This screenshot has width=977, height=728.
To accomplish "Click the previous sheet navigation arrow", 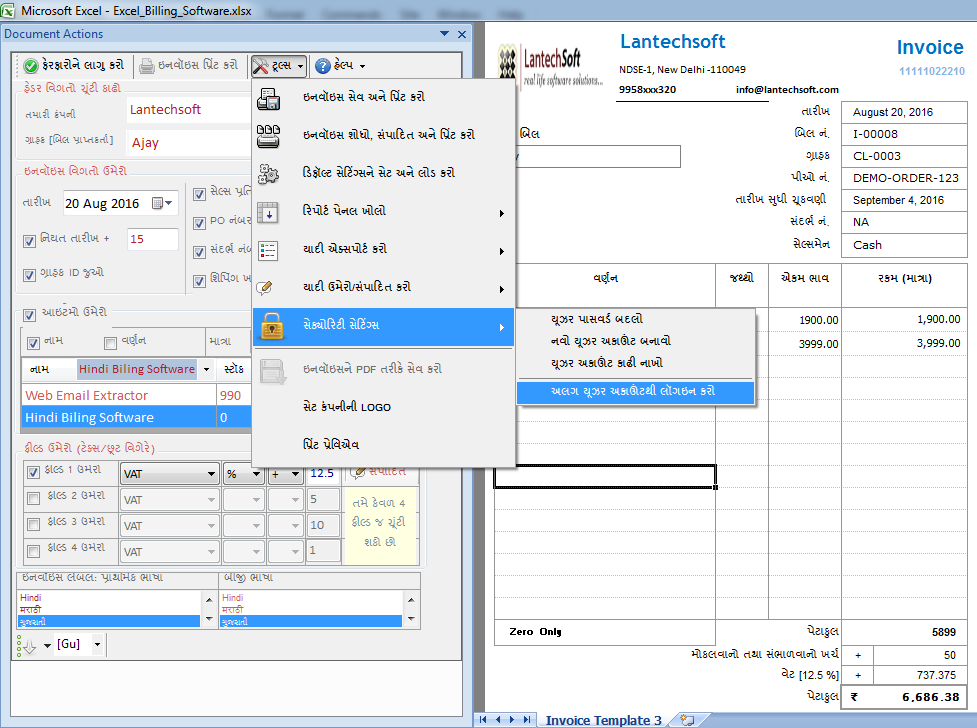I will (x=498, y=719).
